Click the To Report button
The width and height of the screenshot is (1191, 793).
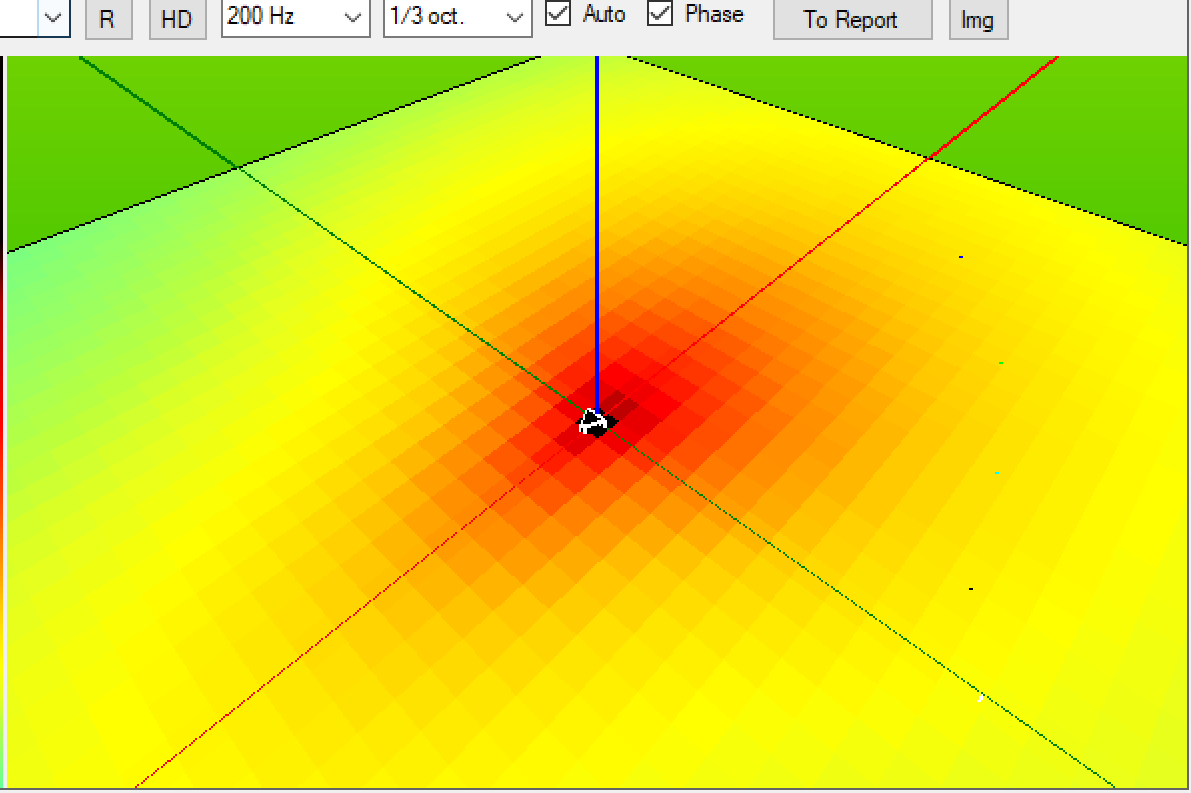(x=851, y=19)
